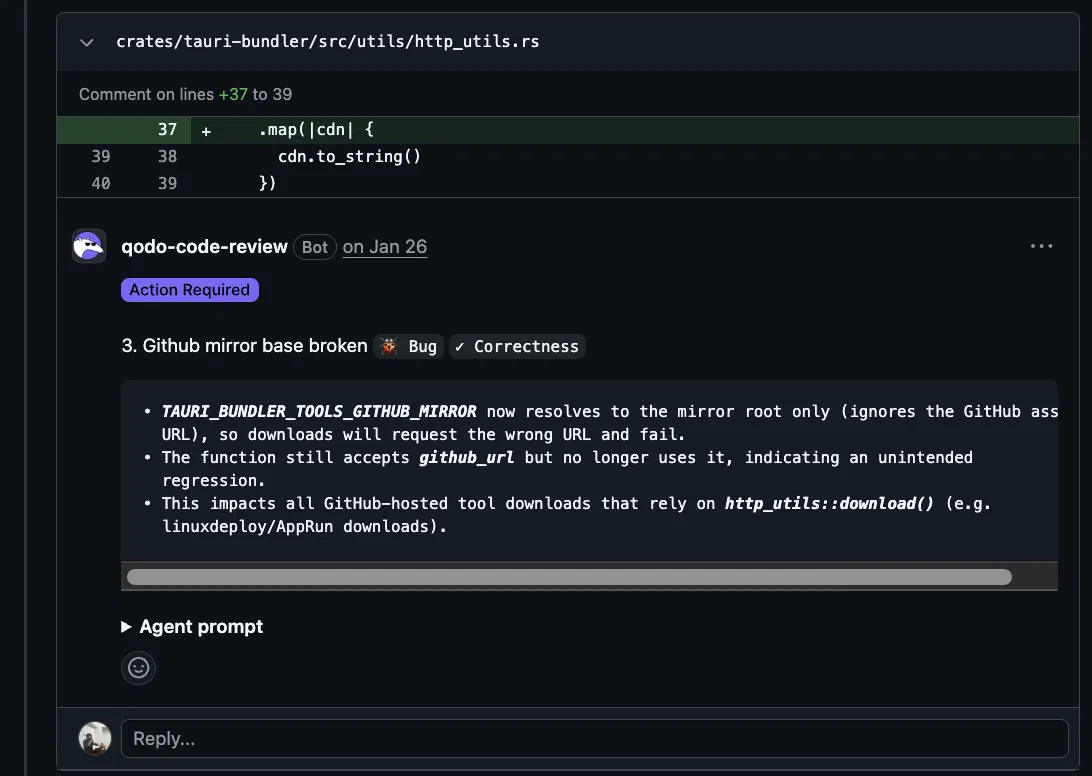This screenshot has width=1092, height=776.
Task: Click old line number 39 in diff
Action: click(x=101, y=157)
